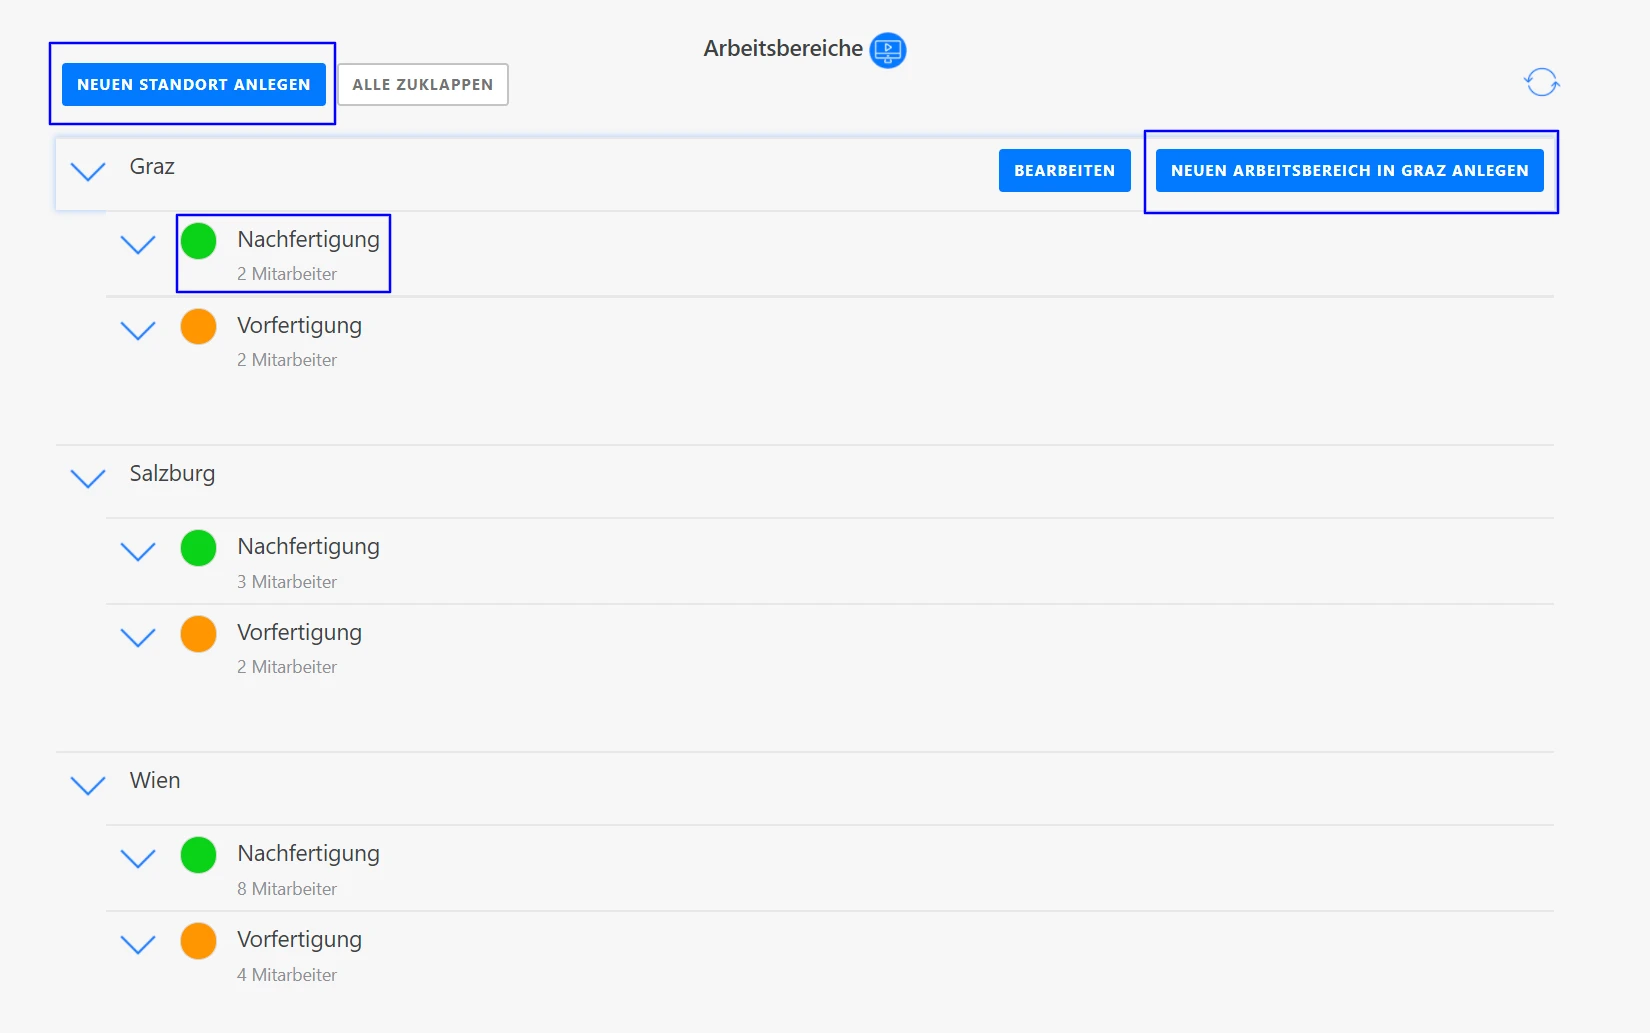This screenshot has width=1650, height=1033.
Task: Collapse the Salzburg location section
Action: click(88, 478)
